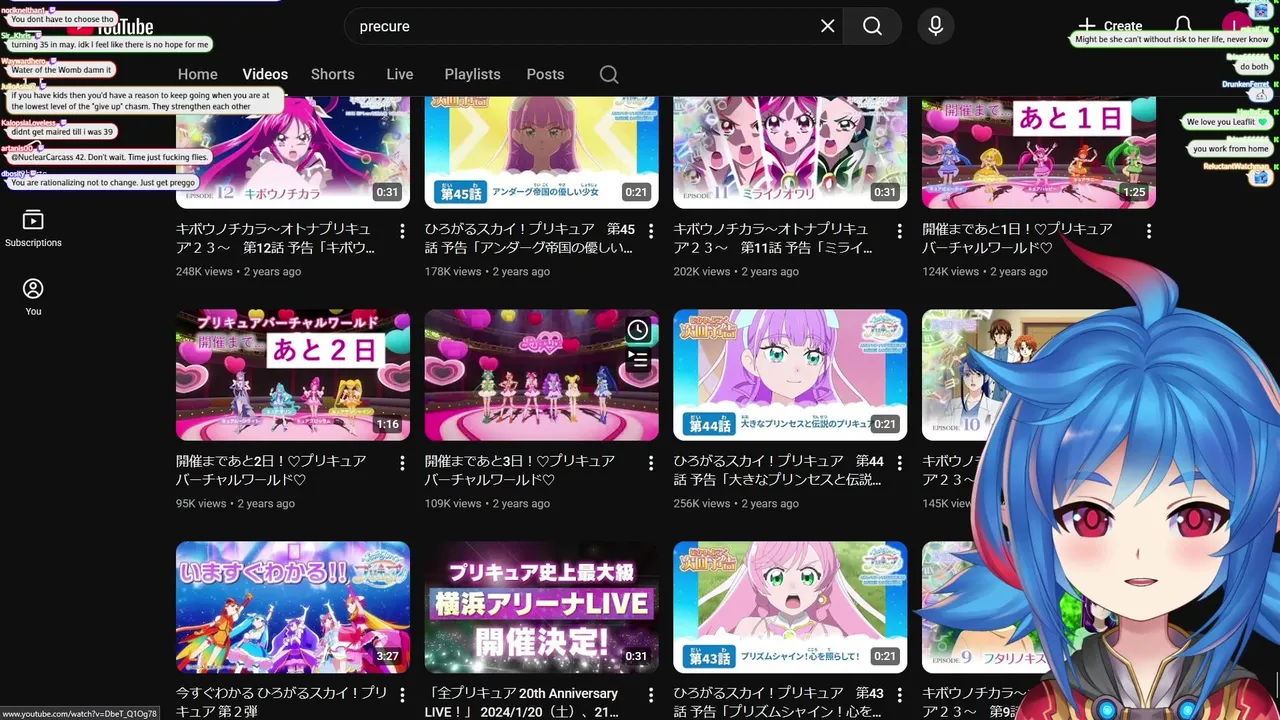Viewport: 1280px width, 720px height.
Task: Open options menu for 第11話 video
Action: coord(900,231)
